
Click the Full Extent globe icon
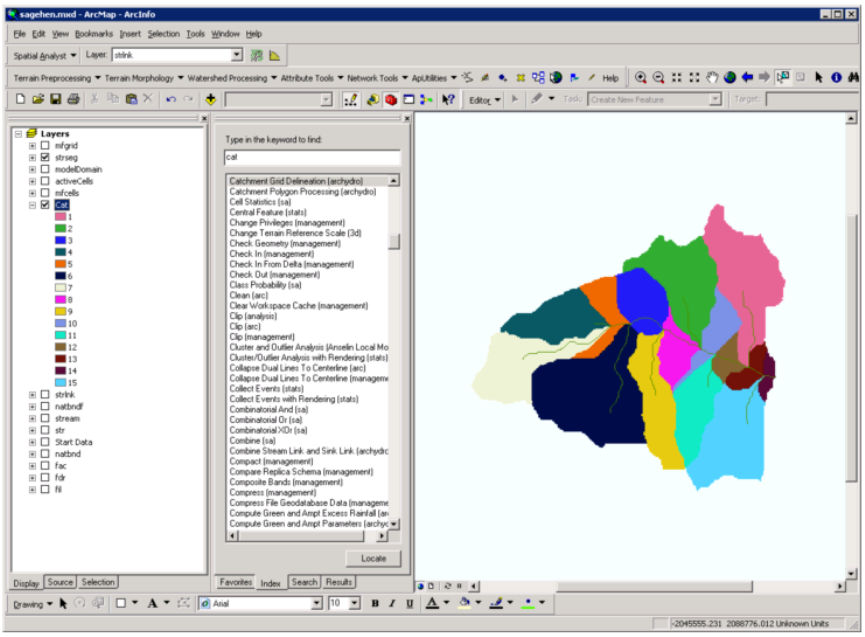730,78
